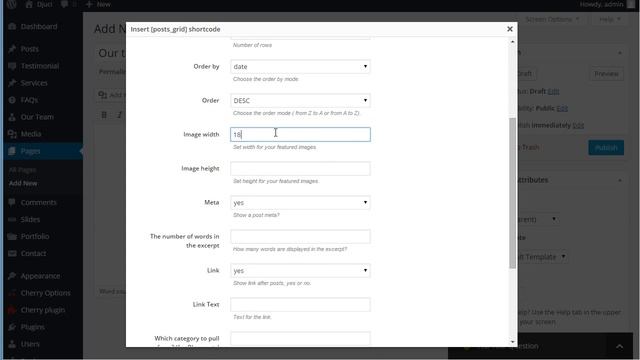
Task: Open Media in the sidebar
Action: point(31,134)
